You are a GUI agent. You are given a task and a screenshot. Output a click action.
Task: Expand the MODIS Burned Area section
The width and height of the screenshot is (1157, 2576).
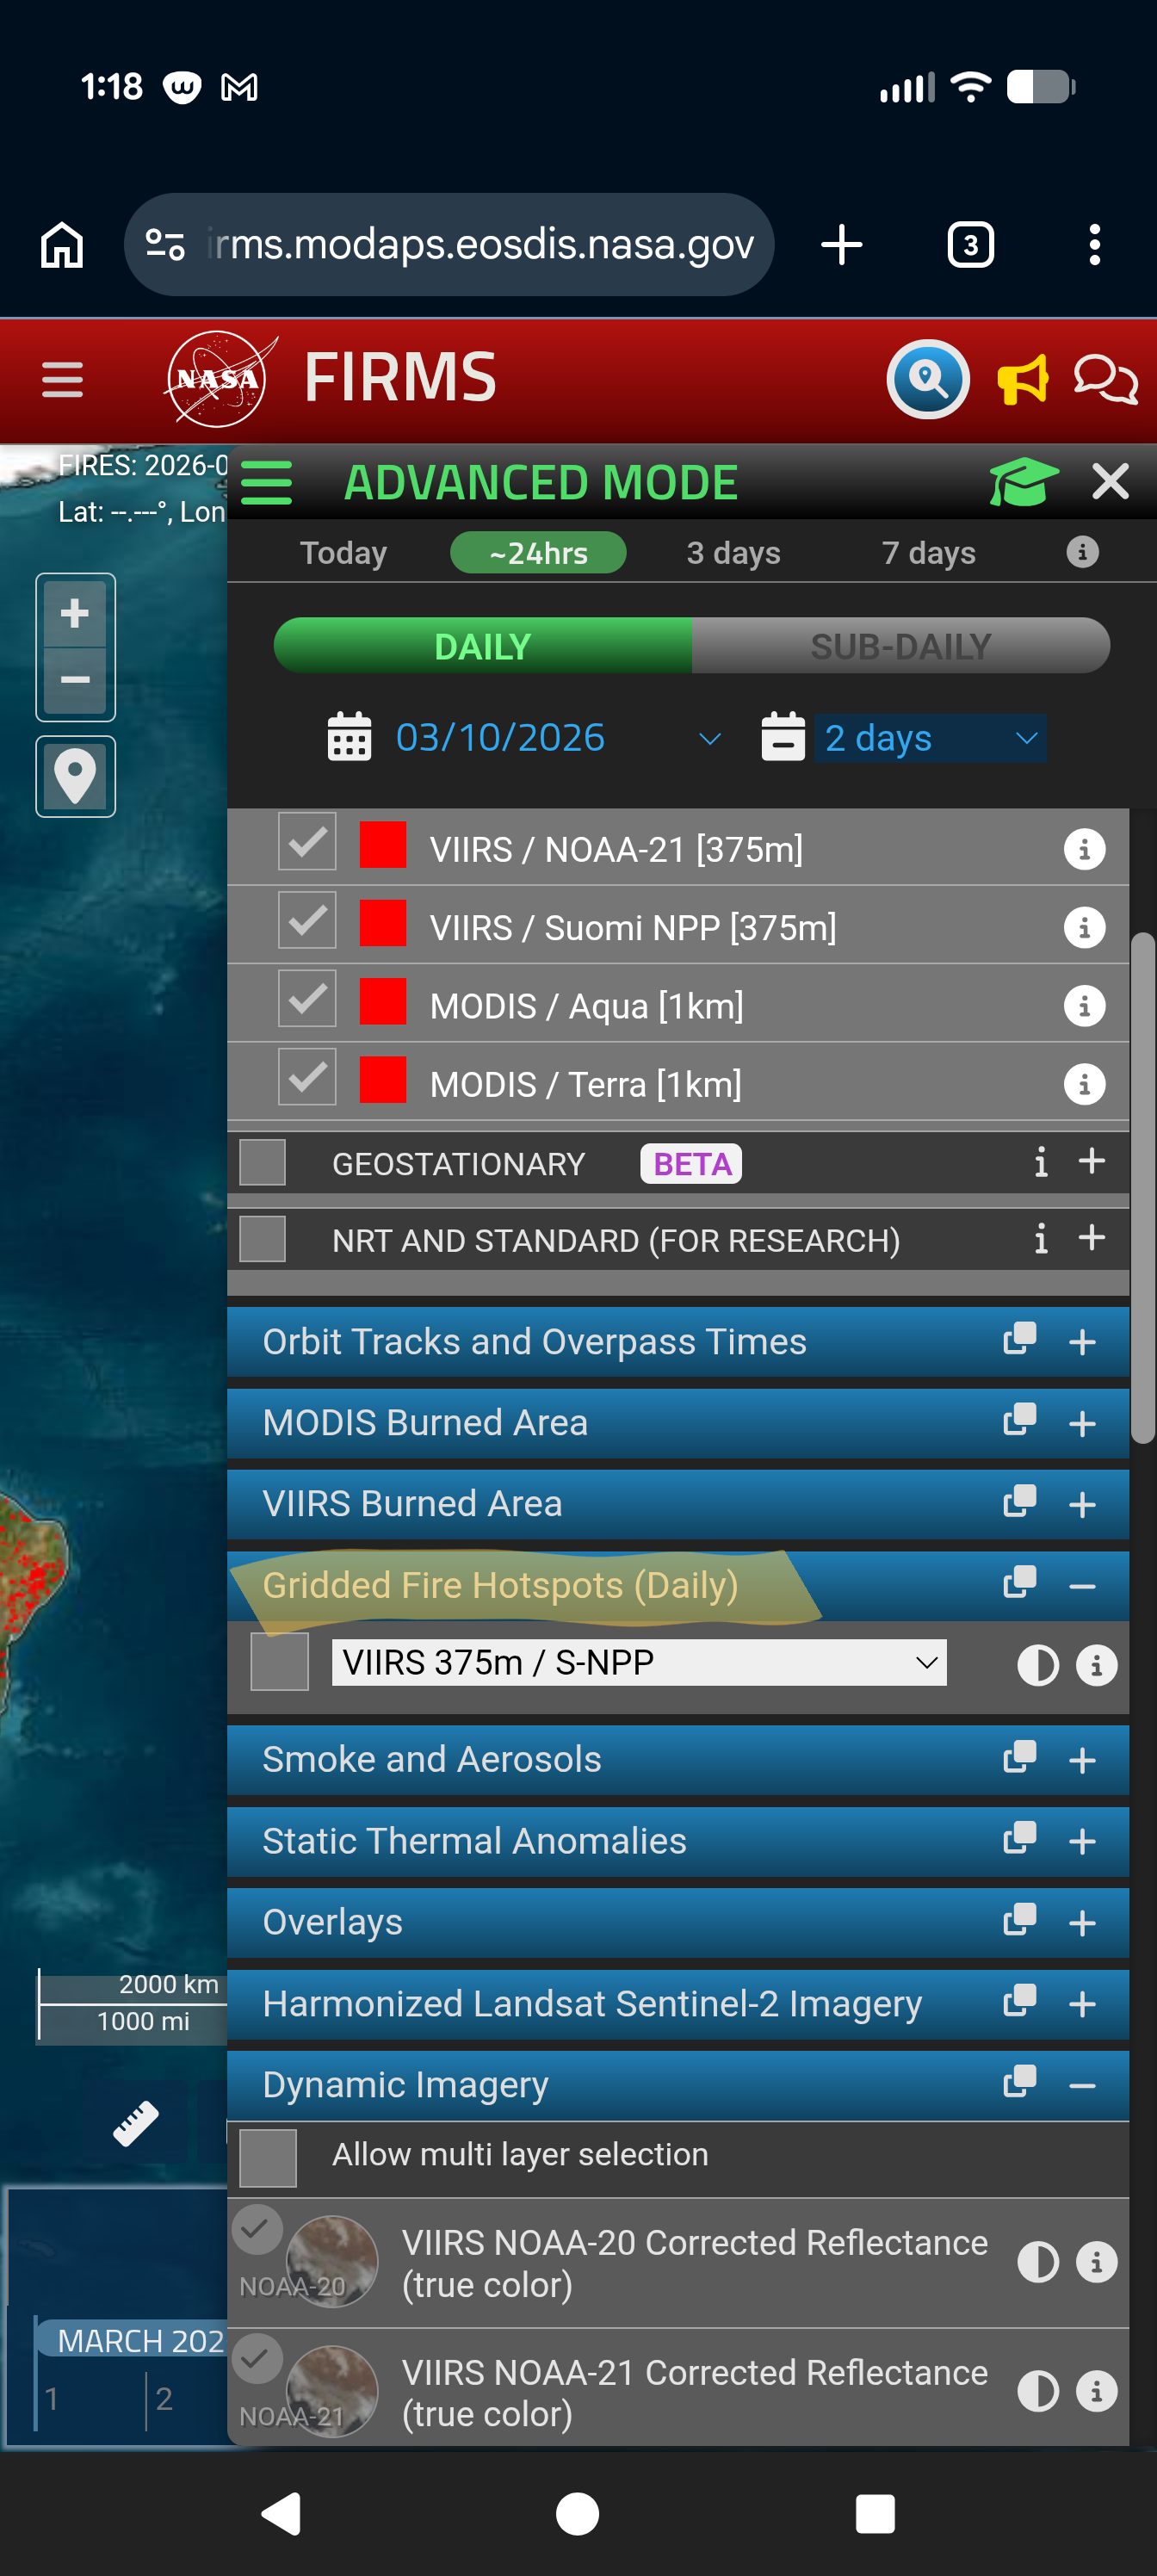pyautogui.click(x=1082, y=1423)
